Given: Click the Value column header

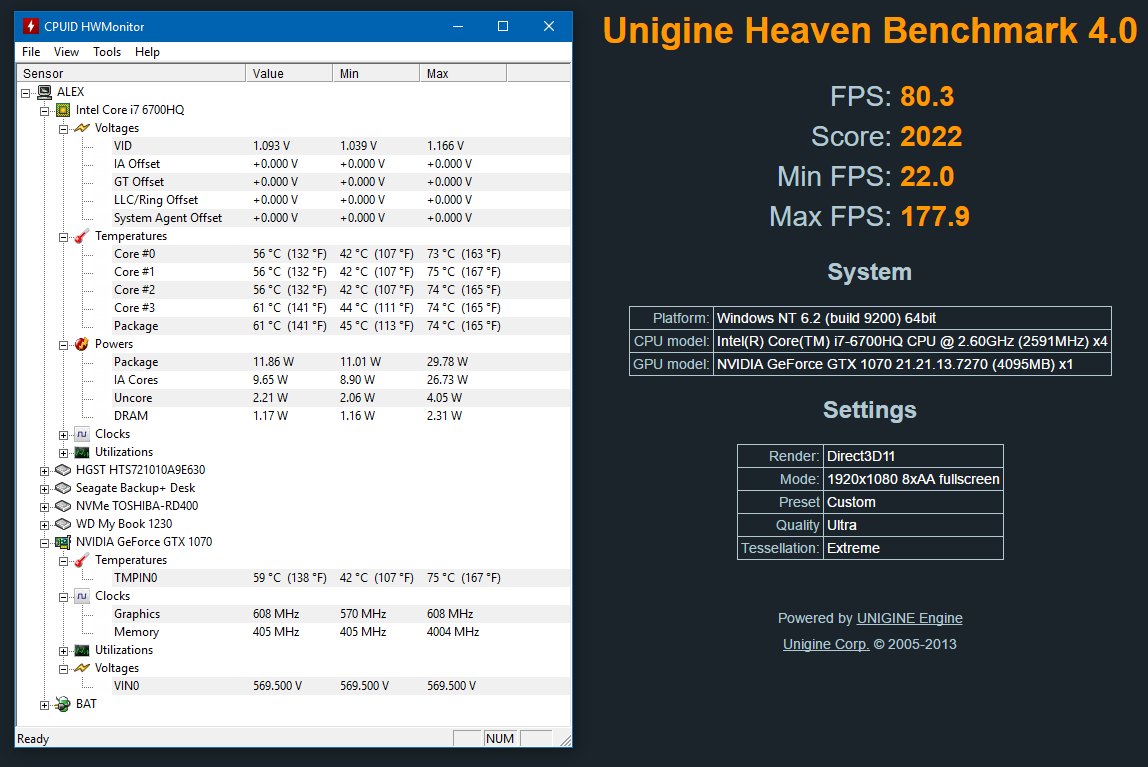Looking at the screenshot, I should (x=289, y=73).
